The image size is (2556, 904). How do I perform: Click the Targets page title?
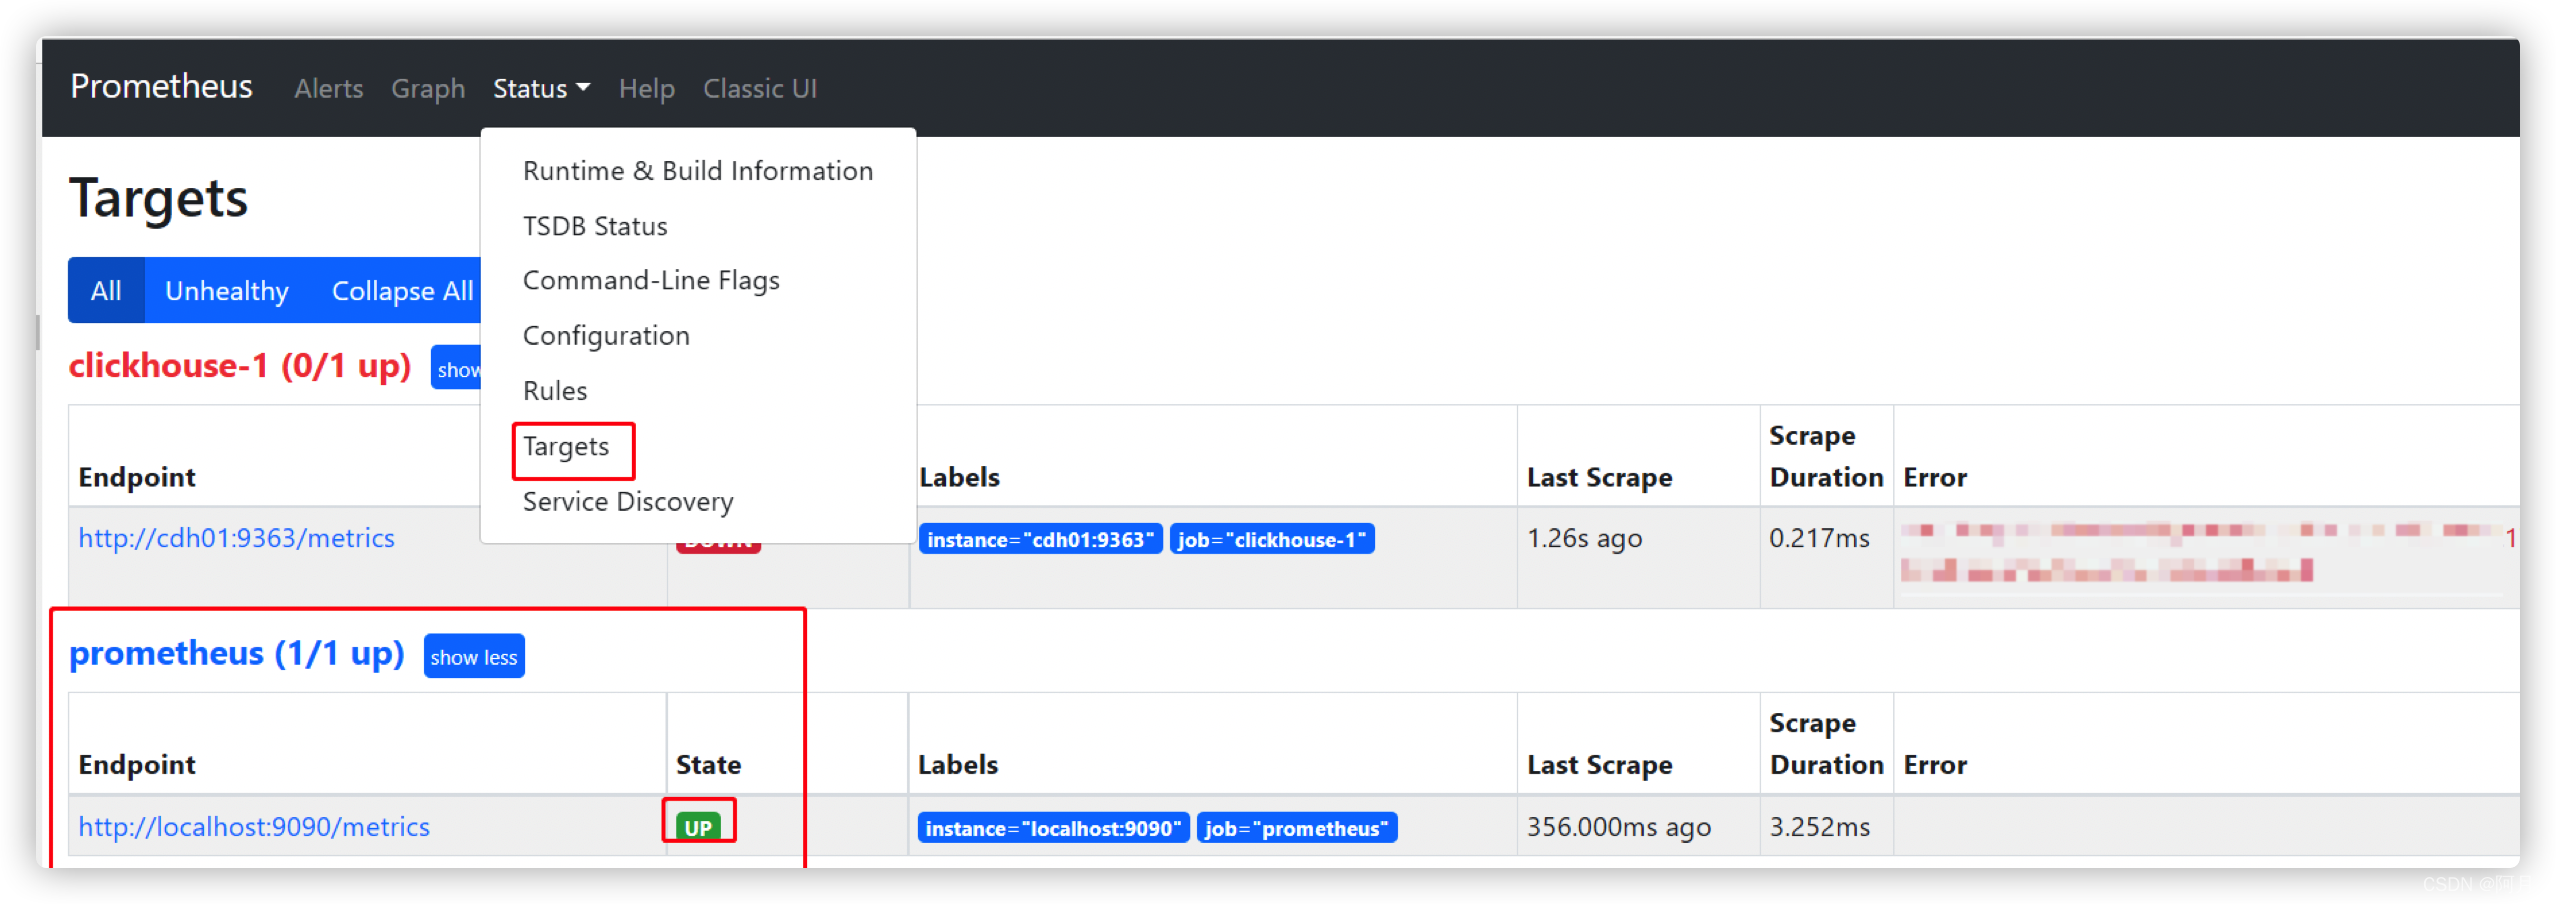tap(158, 198)
